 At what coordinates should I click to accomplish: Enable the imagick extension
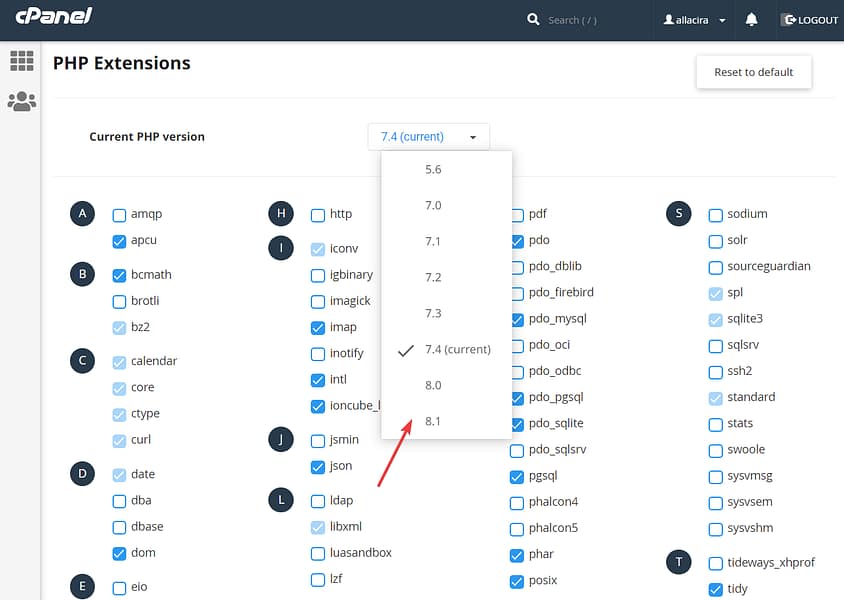[x=316, y=301]
